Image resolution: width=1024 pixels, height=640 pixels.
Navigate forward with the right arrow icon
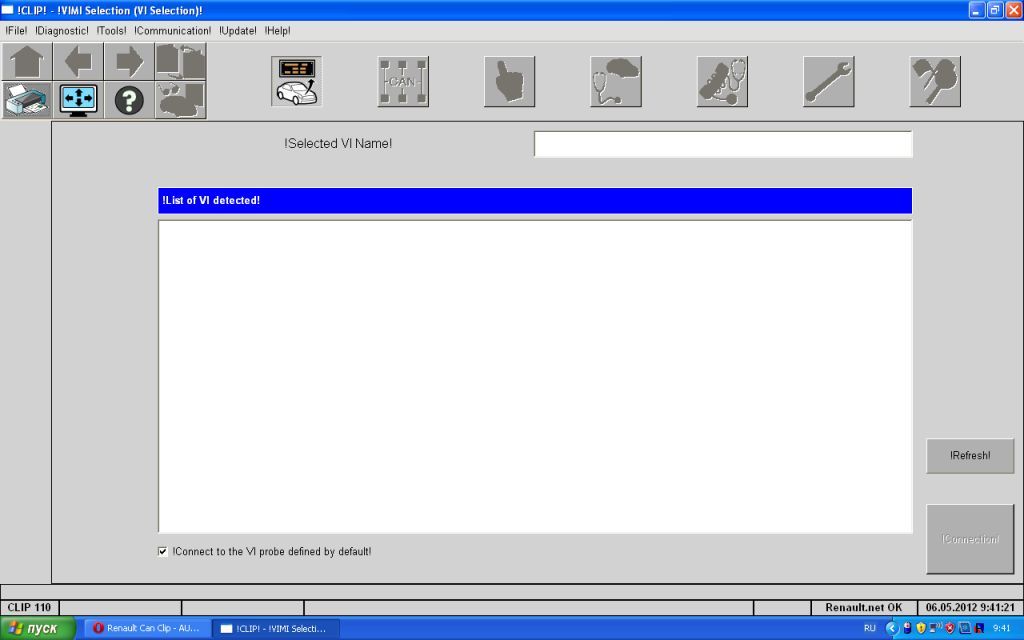[x=129, y=62]
